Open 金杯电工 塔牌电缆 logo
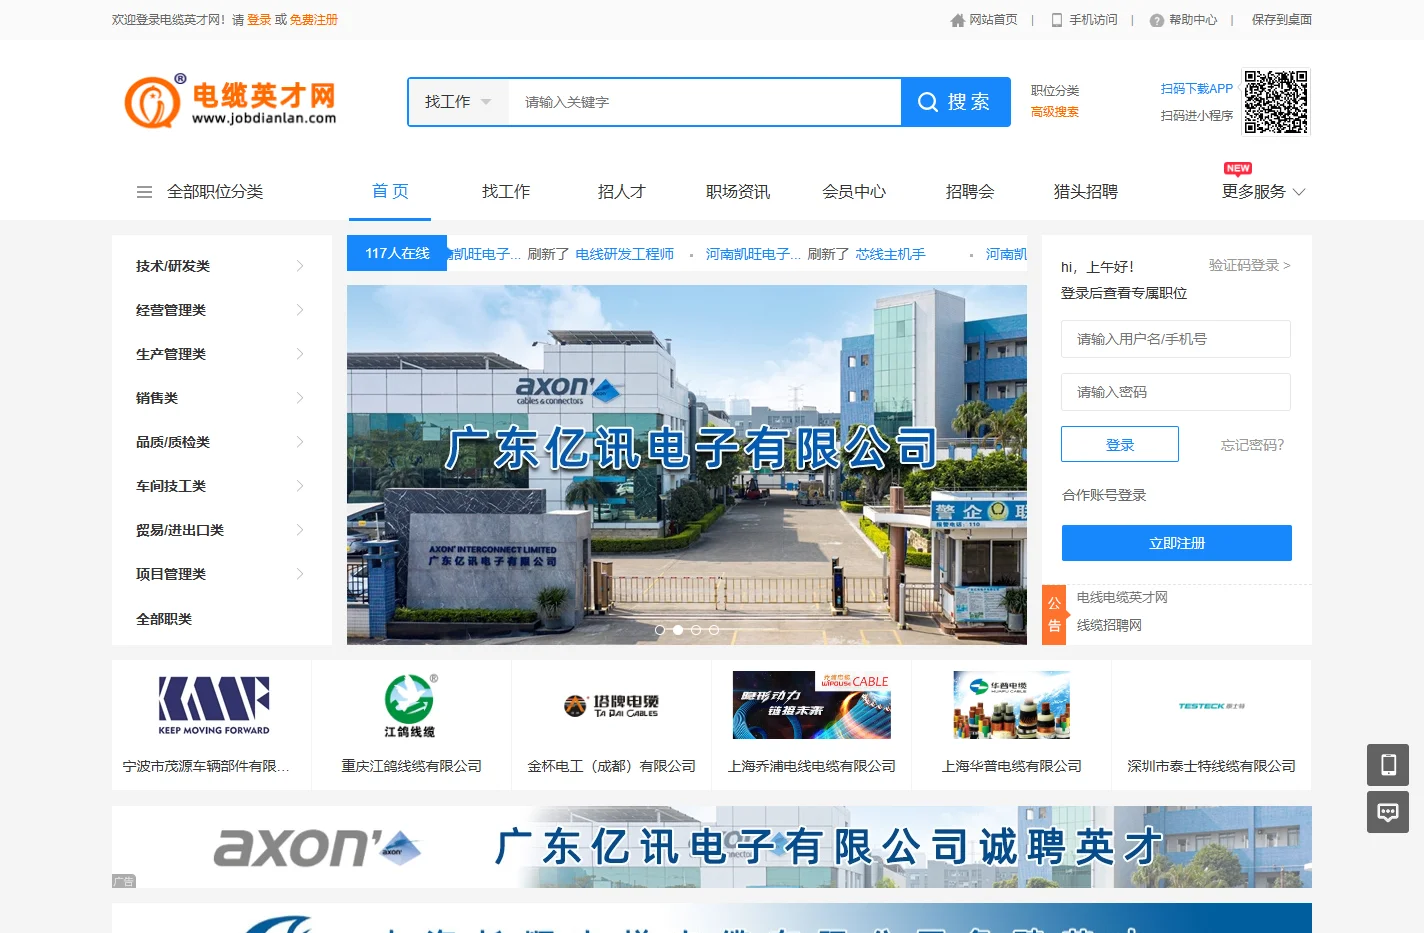Screen dimensions: 1424x933 [611, 706]
